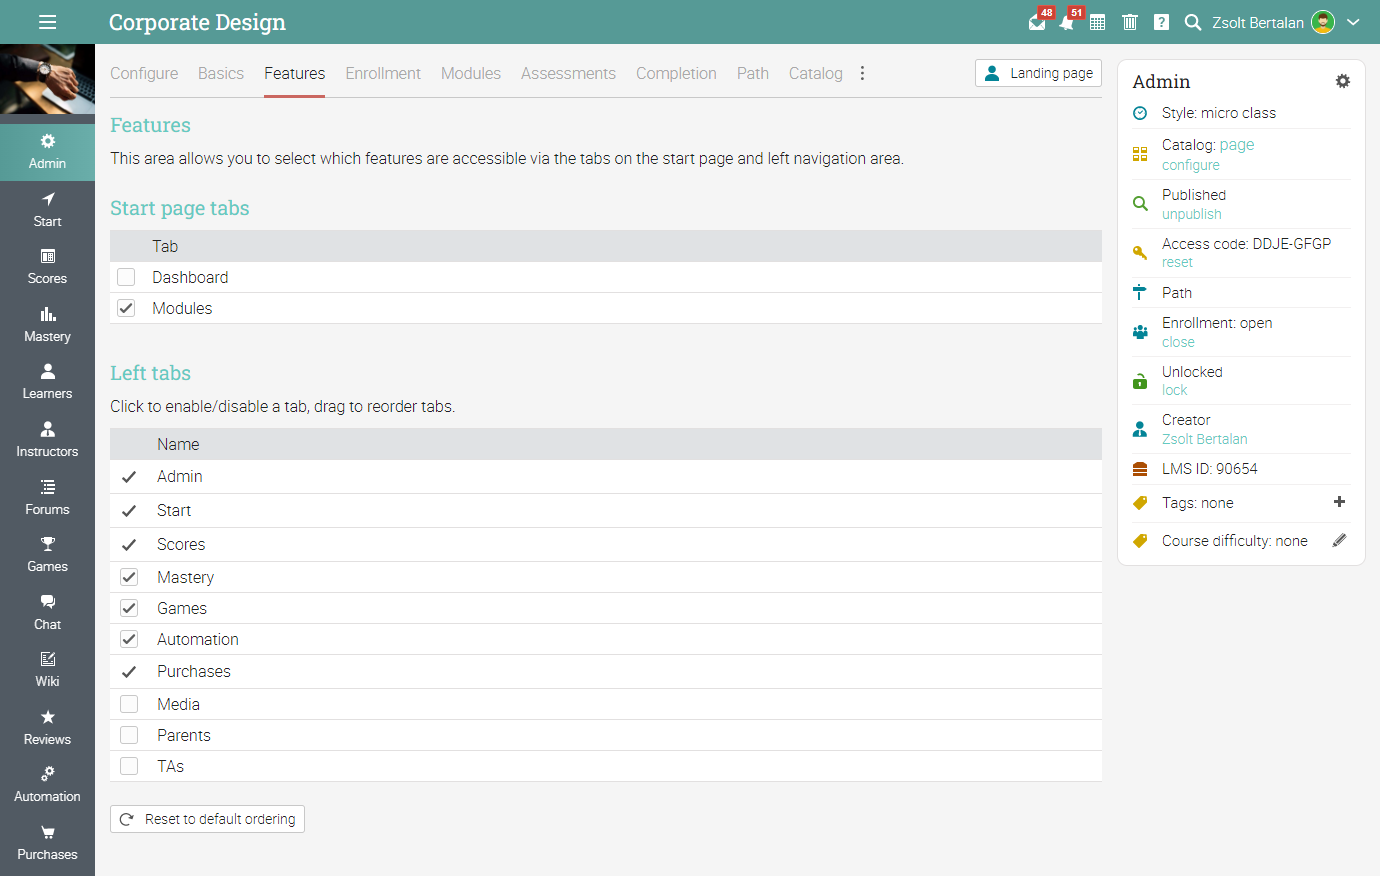Open Learners in left sidebar
The height and width of the screenshot is (876, 1380).
point(47,382)
